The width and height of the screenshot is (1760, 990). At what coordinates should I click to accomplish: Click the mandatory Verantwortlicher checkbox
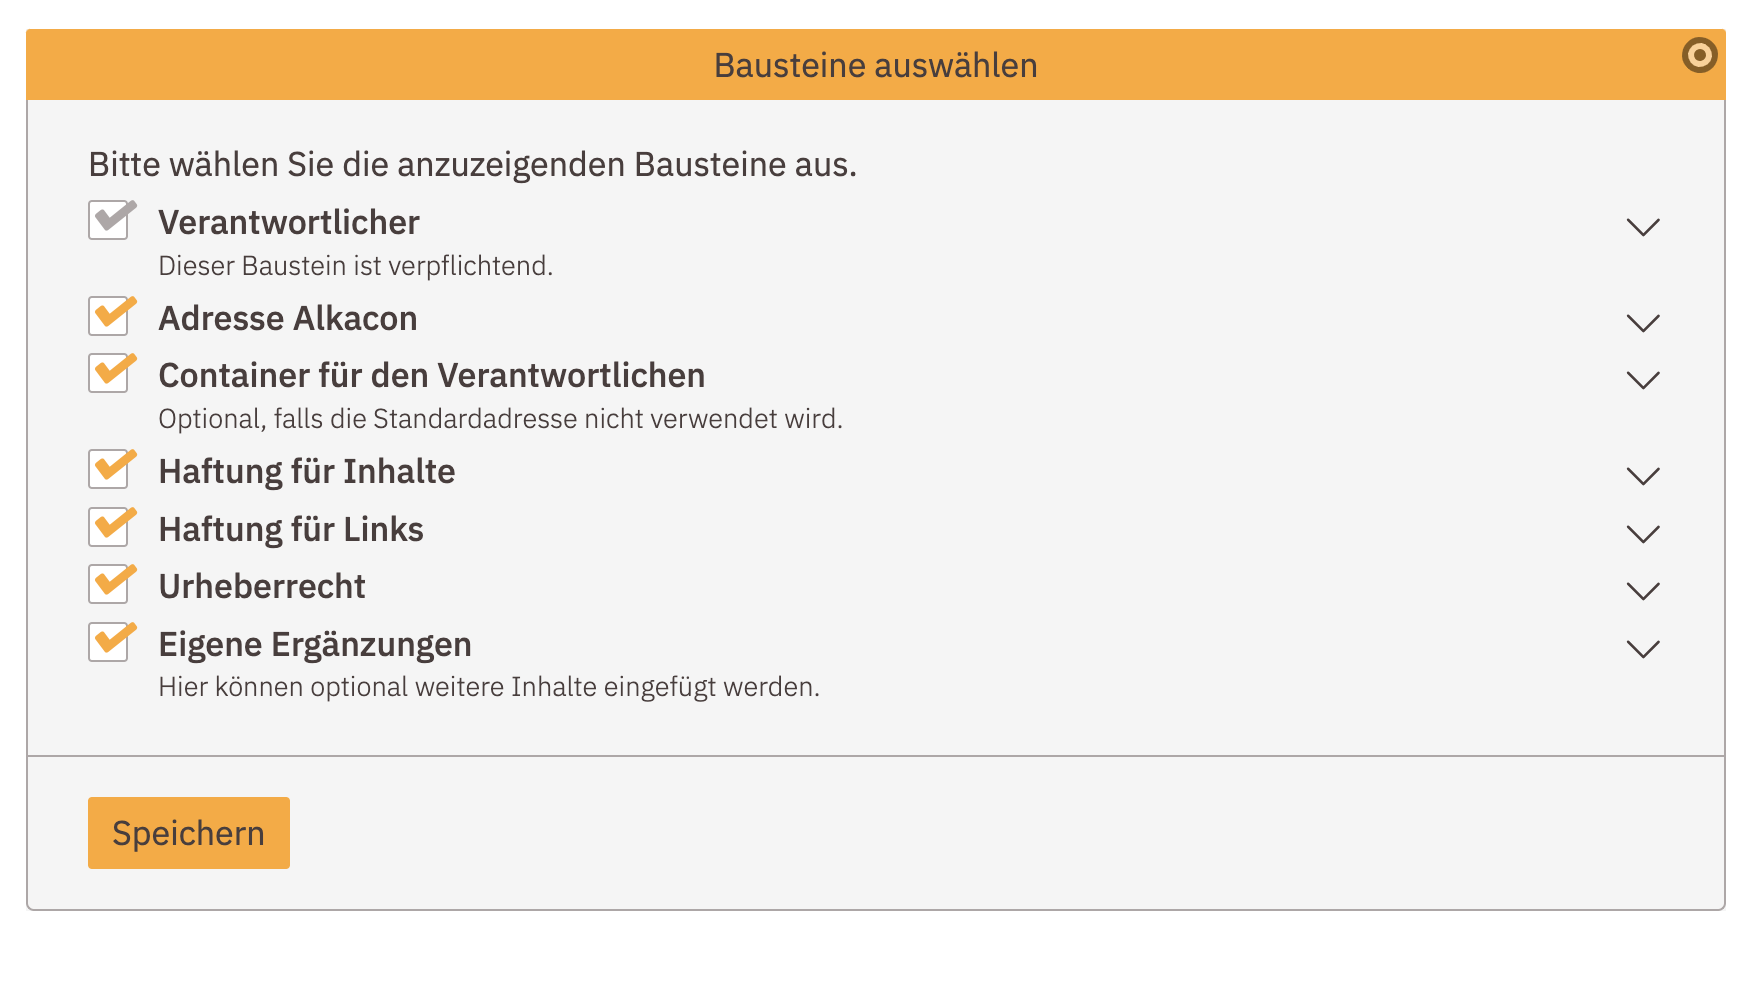110,220
